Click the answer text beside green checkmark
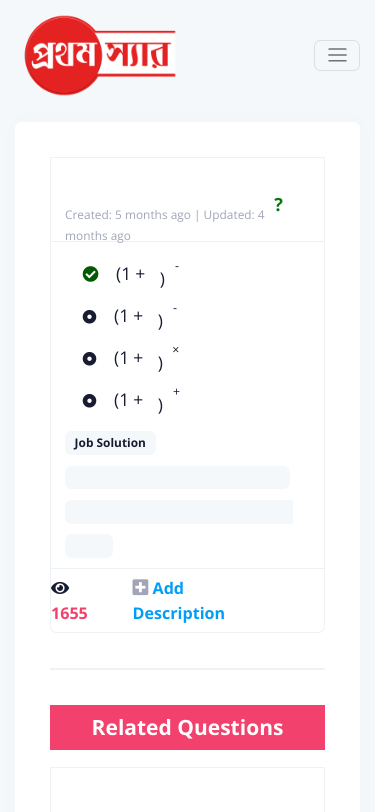 [148, 274]
